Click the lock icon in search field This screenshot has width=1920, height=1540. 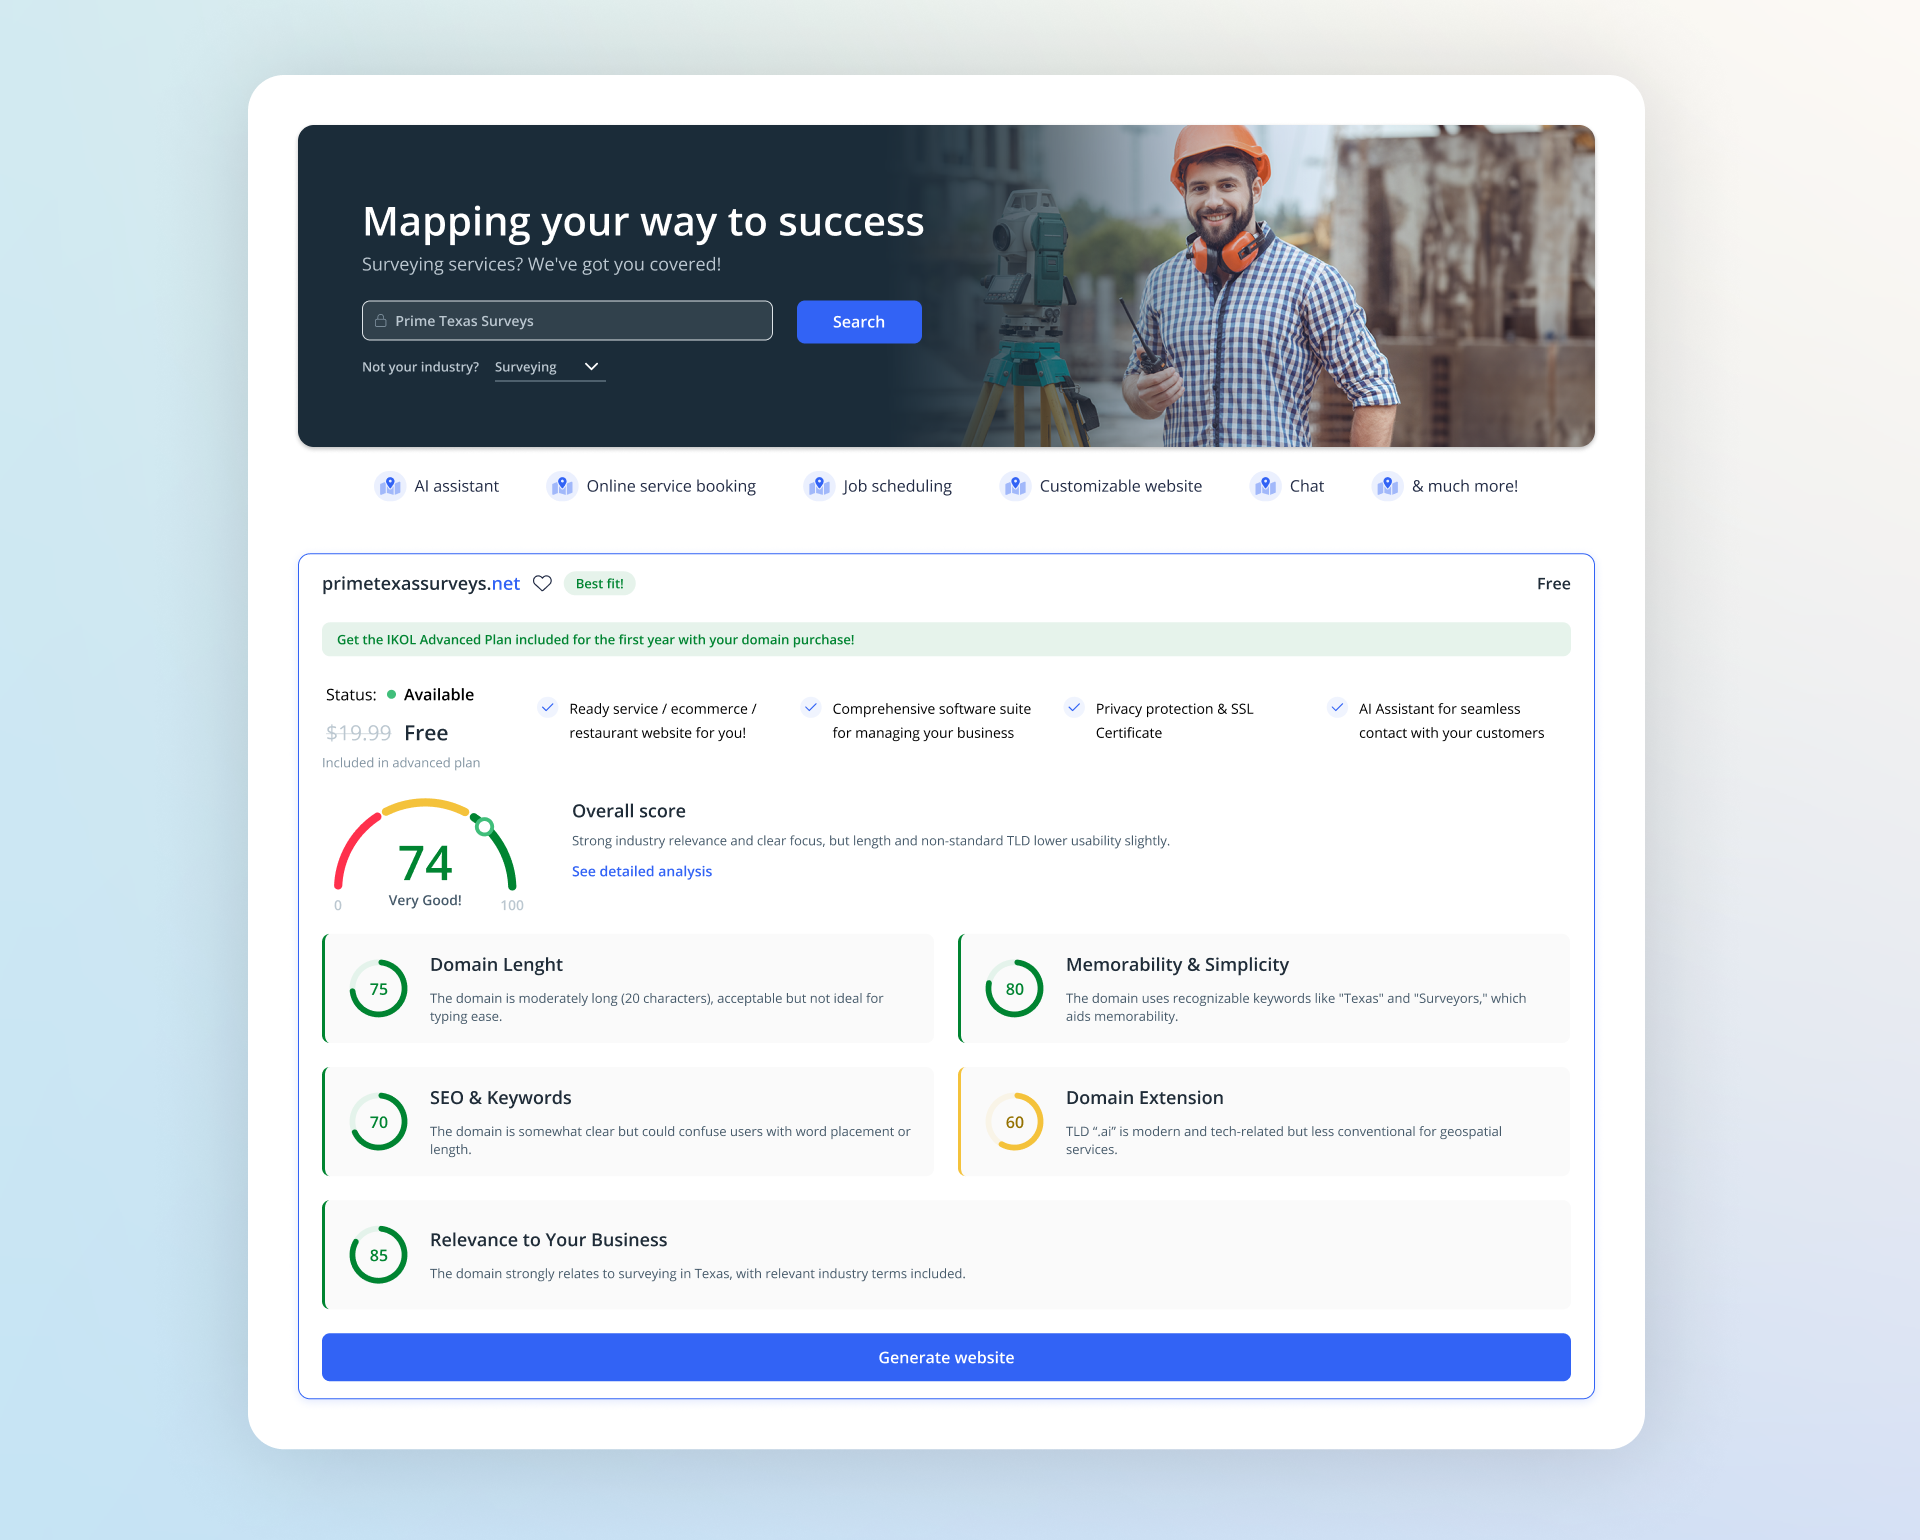tap(381, 321)
